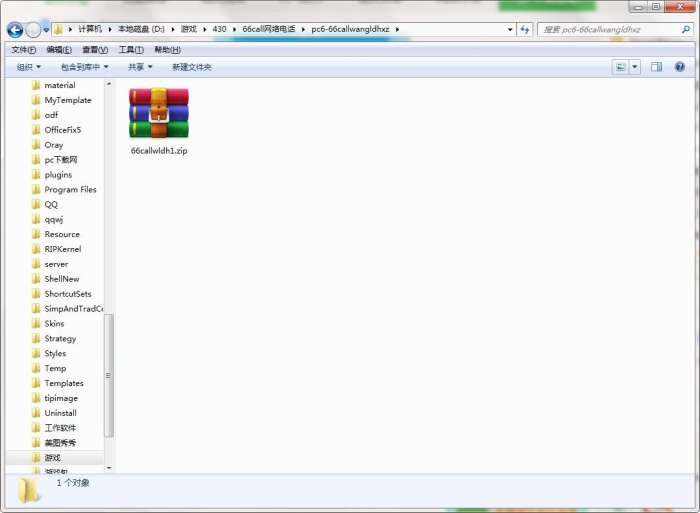Click the 新建文件夹 button
Image resolution: width=700 pixels, height=513 pixels.
[192, 67]
